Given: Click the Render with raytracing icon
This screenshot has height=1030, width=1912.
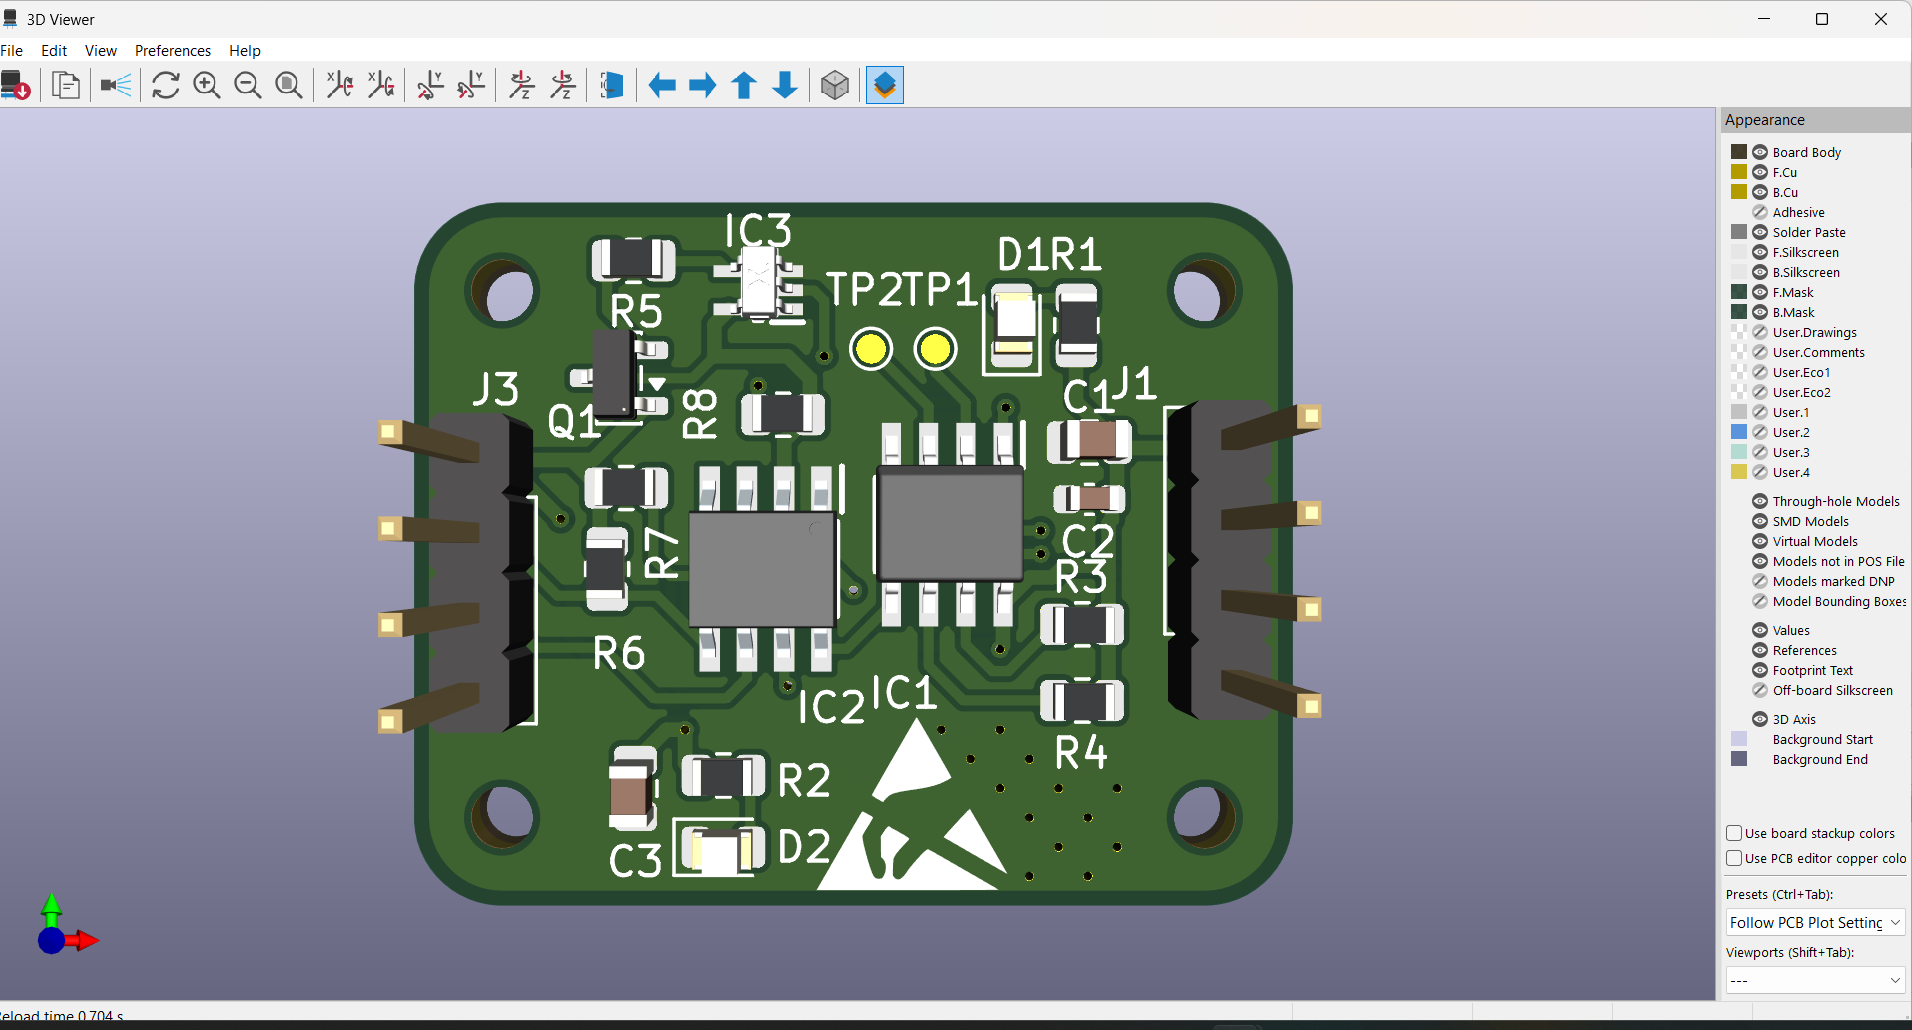Looking at the screenshot, I should pyautogui.click(x=116, y=85).
